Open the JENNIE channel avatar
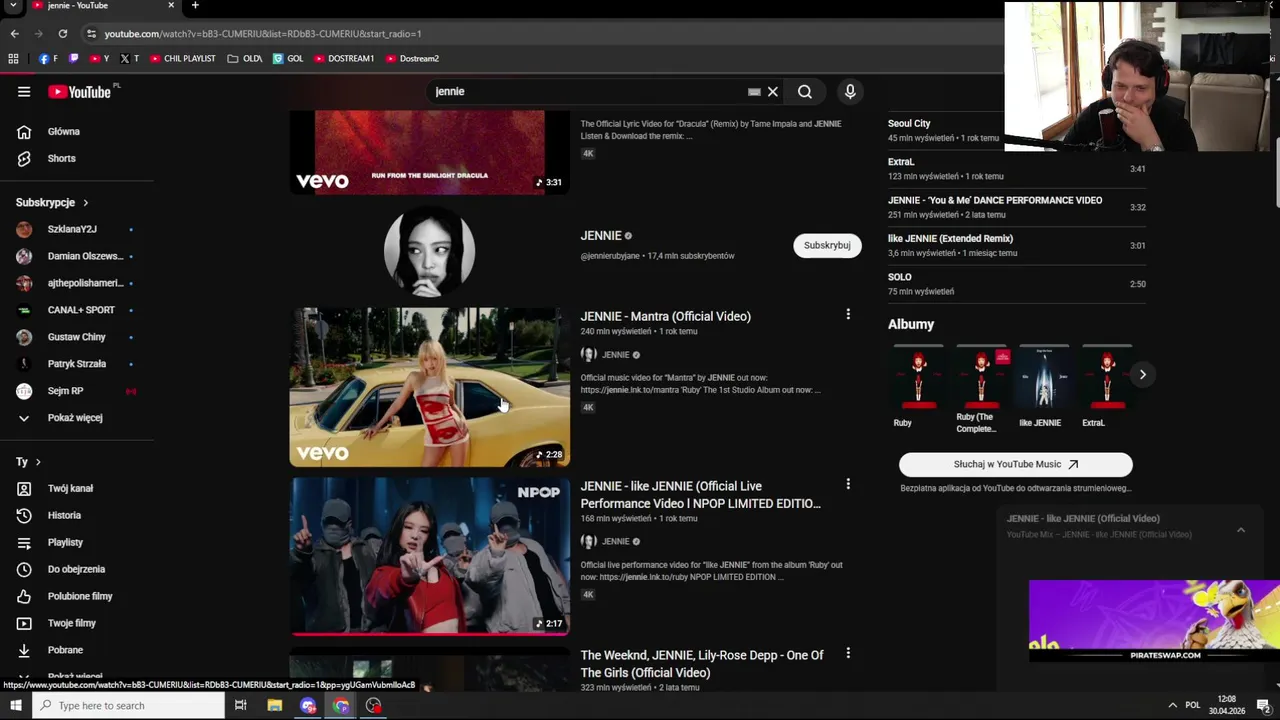Screen dimensions: 1280x720 tap(430, 252)
